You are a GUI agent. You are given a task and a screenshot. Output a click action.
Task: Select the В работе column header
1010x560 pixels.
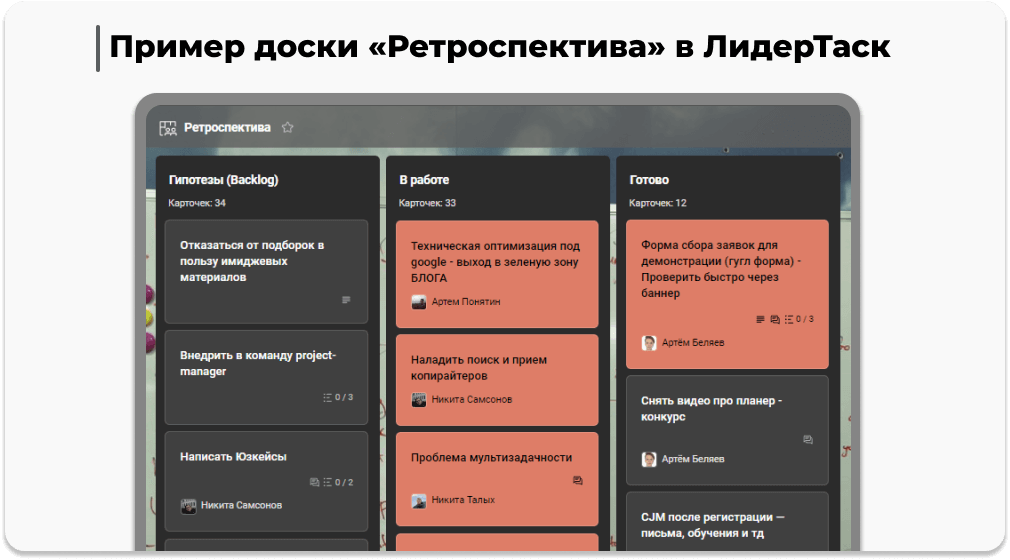click(424, 180)
